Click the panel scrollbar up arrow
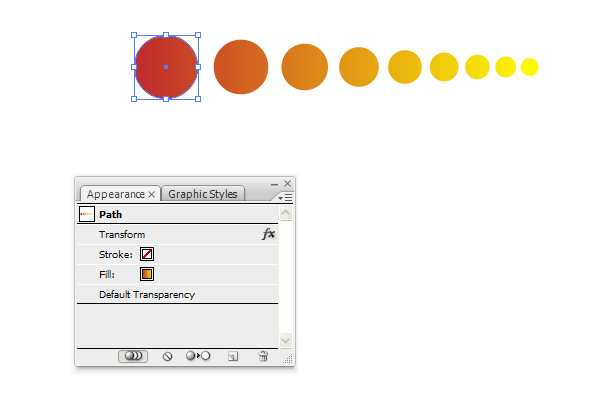 tap(286, 213)
